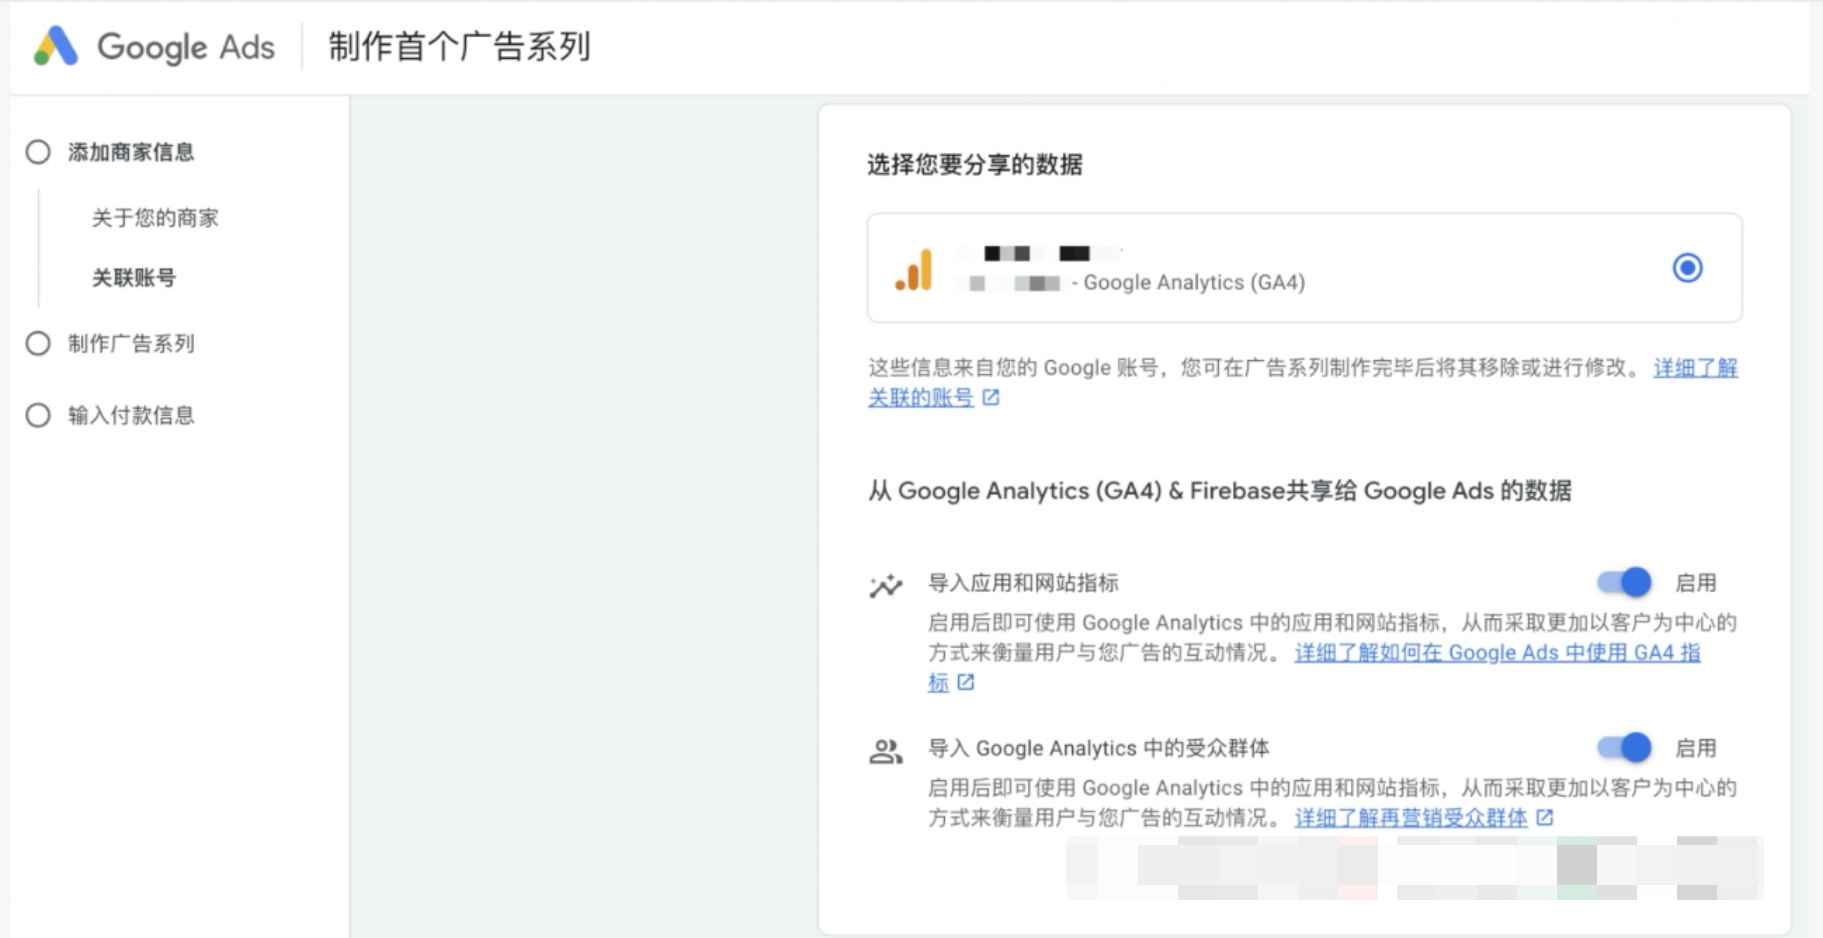This screenshot has height=938, width=1823.
Task: Click the people icon beside 受众群体
Action: [885, 751]
